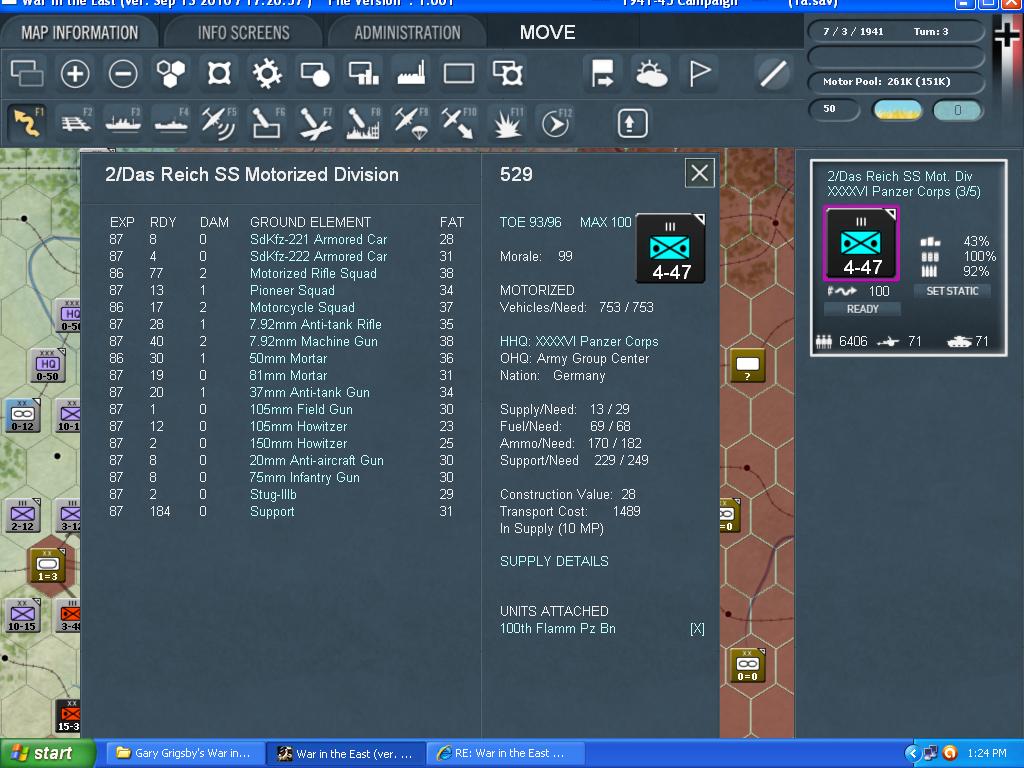Select F6 bomb unit mode icon

point(267,123)
